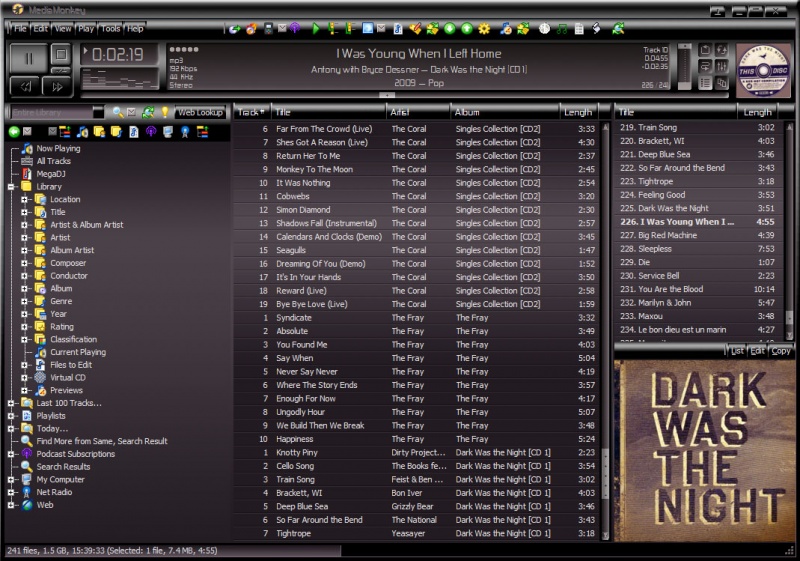The width and height of the screenshot is (800, 561).
Task: Open the View menu
Action: (63, 29)
